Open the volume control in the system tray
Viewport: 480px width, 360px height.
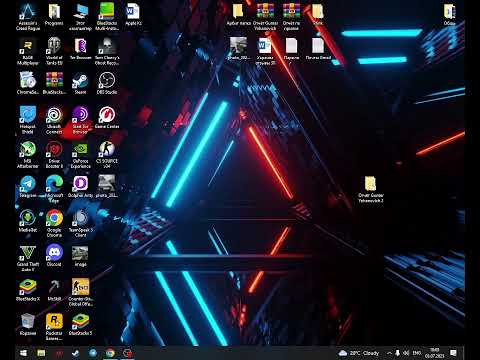click(x=406, y=353)
